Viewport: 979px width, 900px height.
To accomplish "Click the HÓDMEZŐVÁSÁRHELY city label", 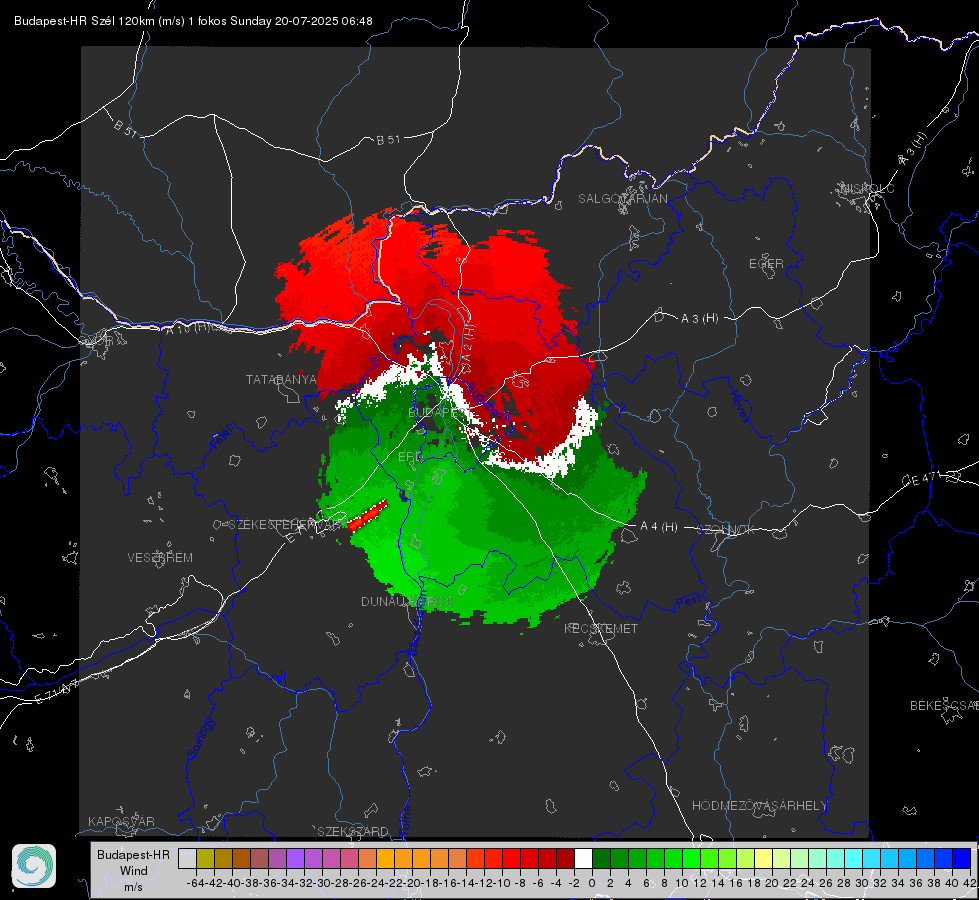I will tap(759, 806).
